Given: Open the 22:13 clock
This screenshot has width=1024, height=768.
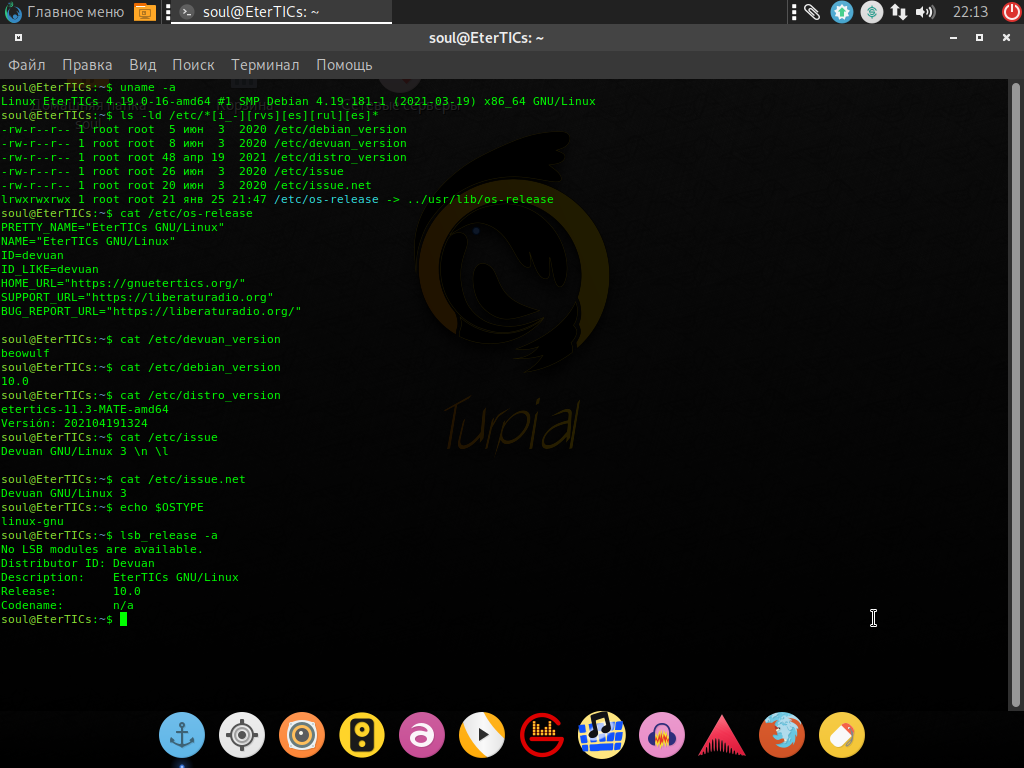Looking at the screenshot, I should (970, 12).
